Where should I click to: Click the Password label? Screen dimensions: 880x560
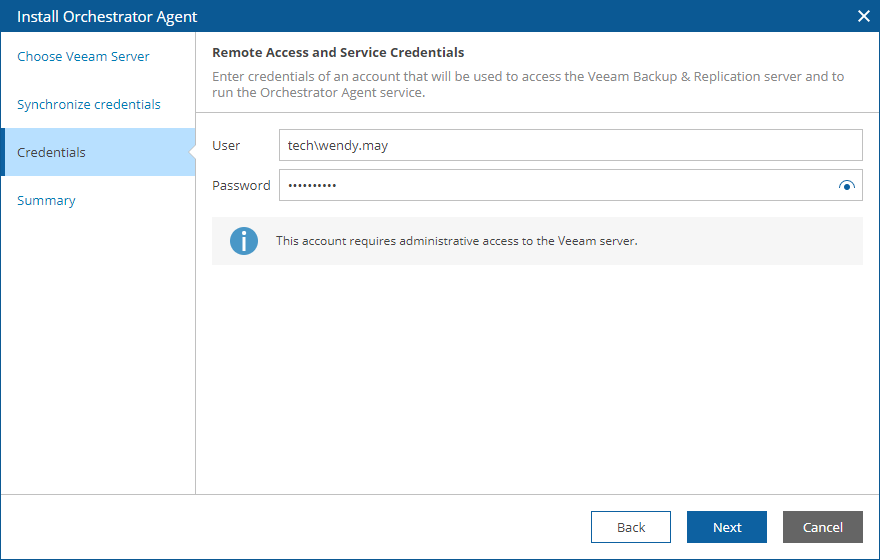(x=241, y=185)
